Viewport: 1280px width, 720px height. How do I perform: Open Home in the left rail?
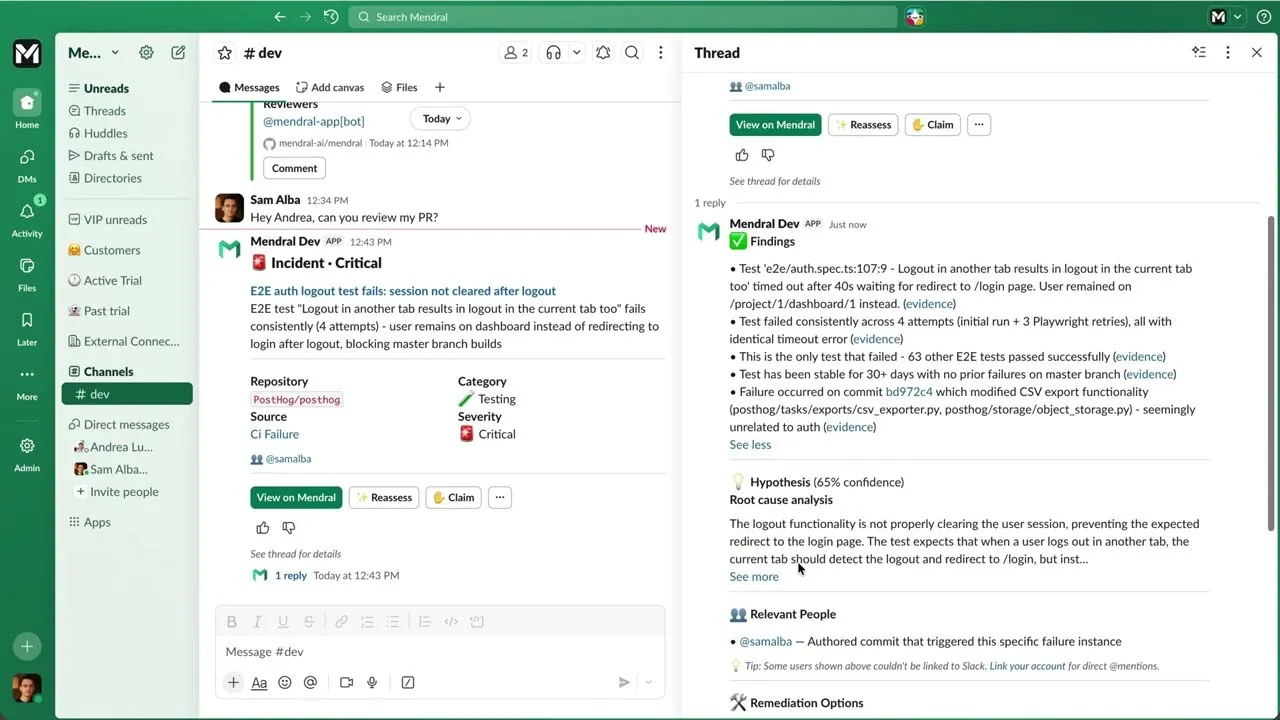tap(27, 109)
